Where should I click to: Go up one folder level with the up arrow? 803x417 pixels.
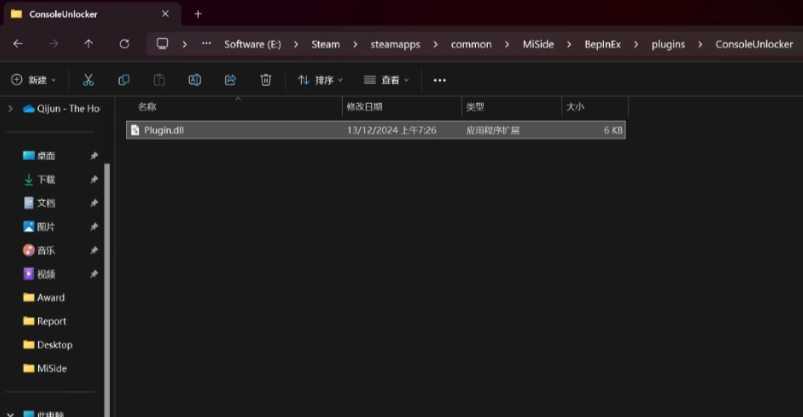[x=89, y=44]
